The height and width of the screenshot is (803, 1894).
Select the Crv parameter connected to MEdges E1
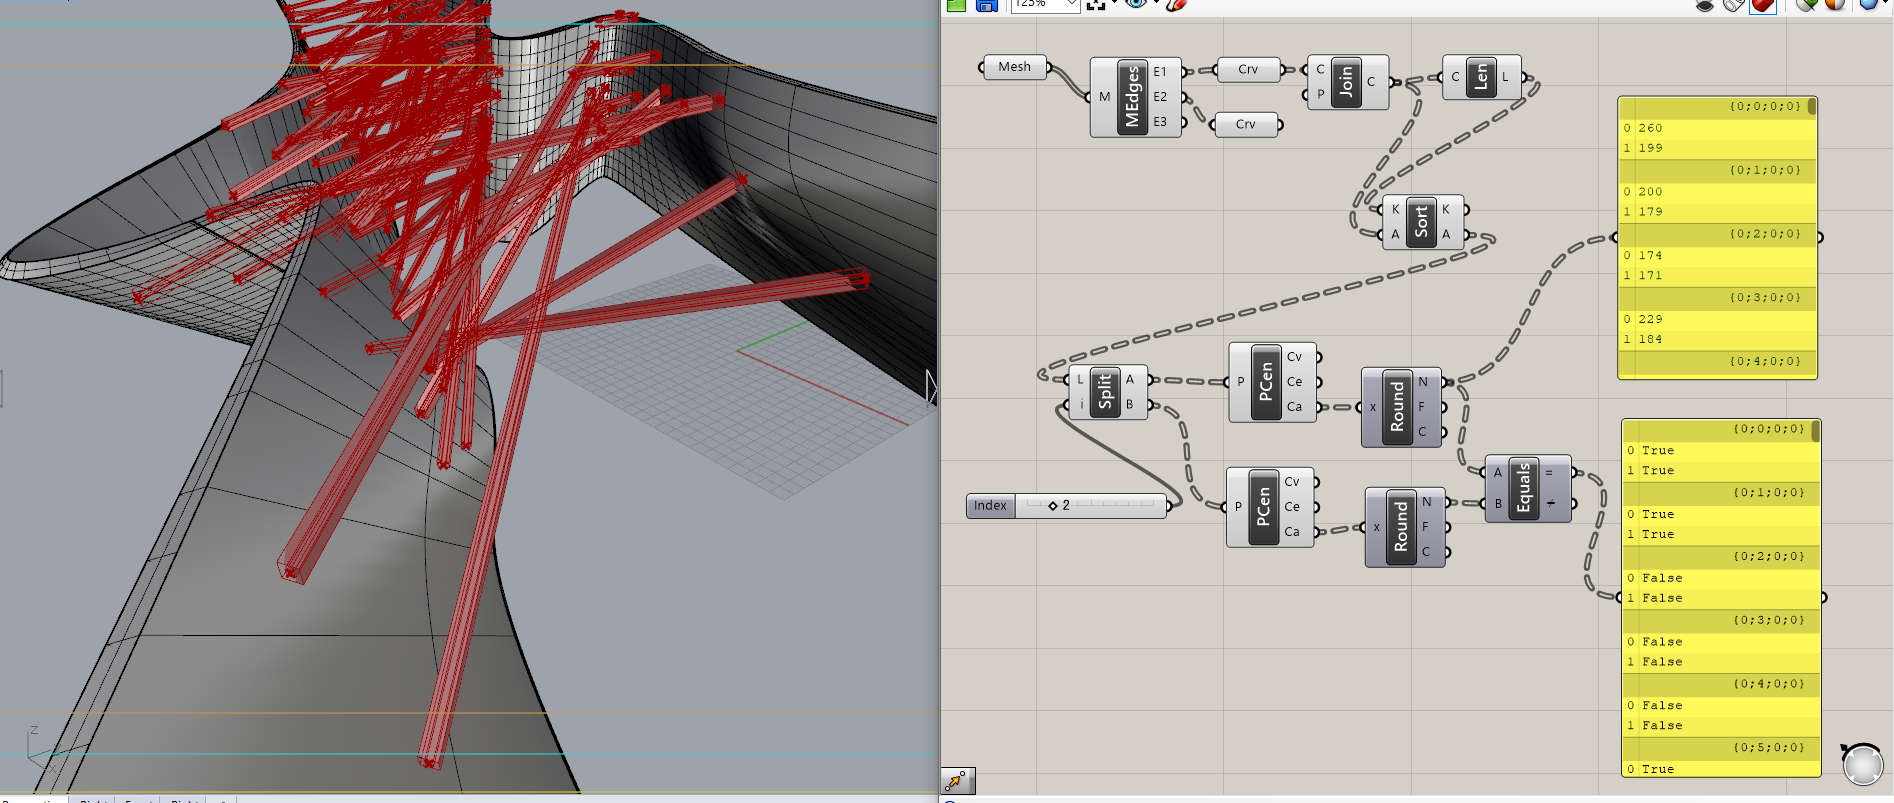click(1248, 69)
